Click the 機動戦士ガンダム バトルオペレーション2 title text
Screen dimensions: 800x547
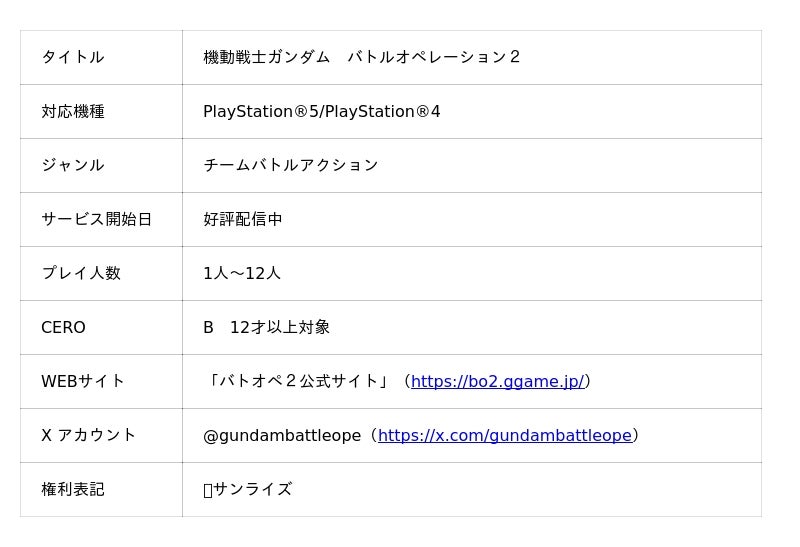pyautogui.click(x=361, y=57)
